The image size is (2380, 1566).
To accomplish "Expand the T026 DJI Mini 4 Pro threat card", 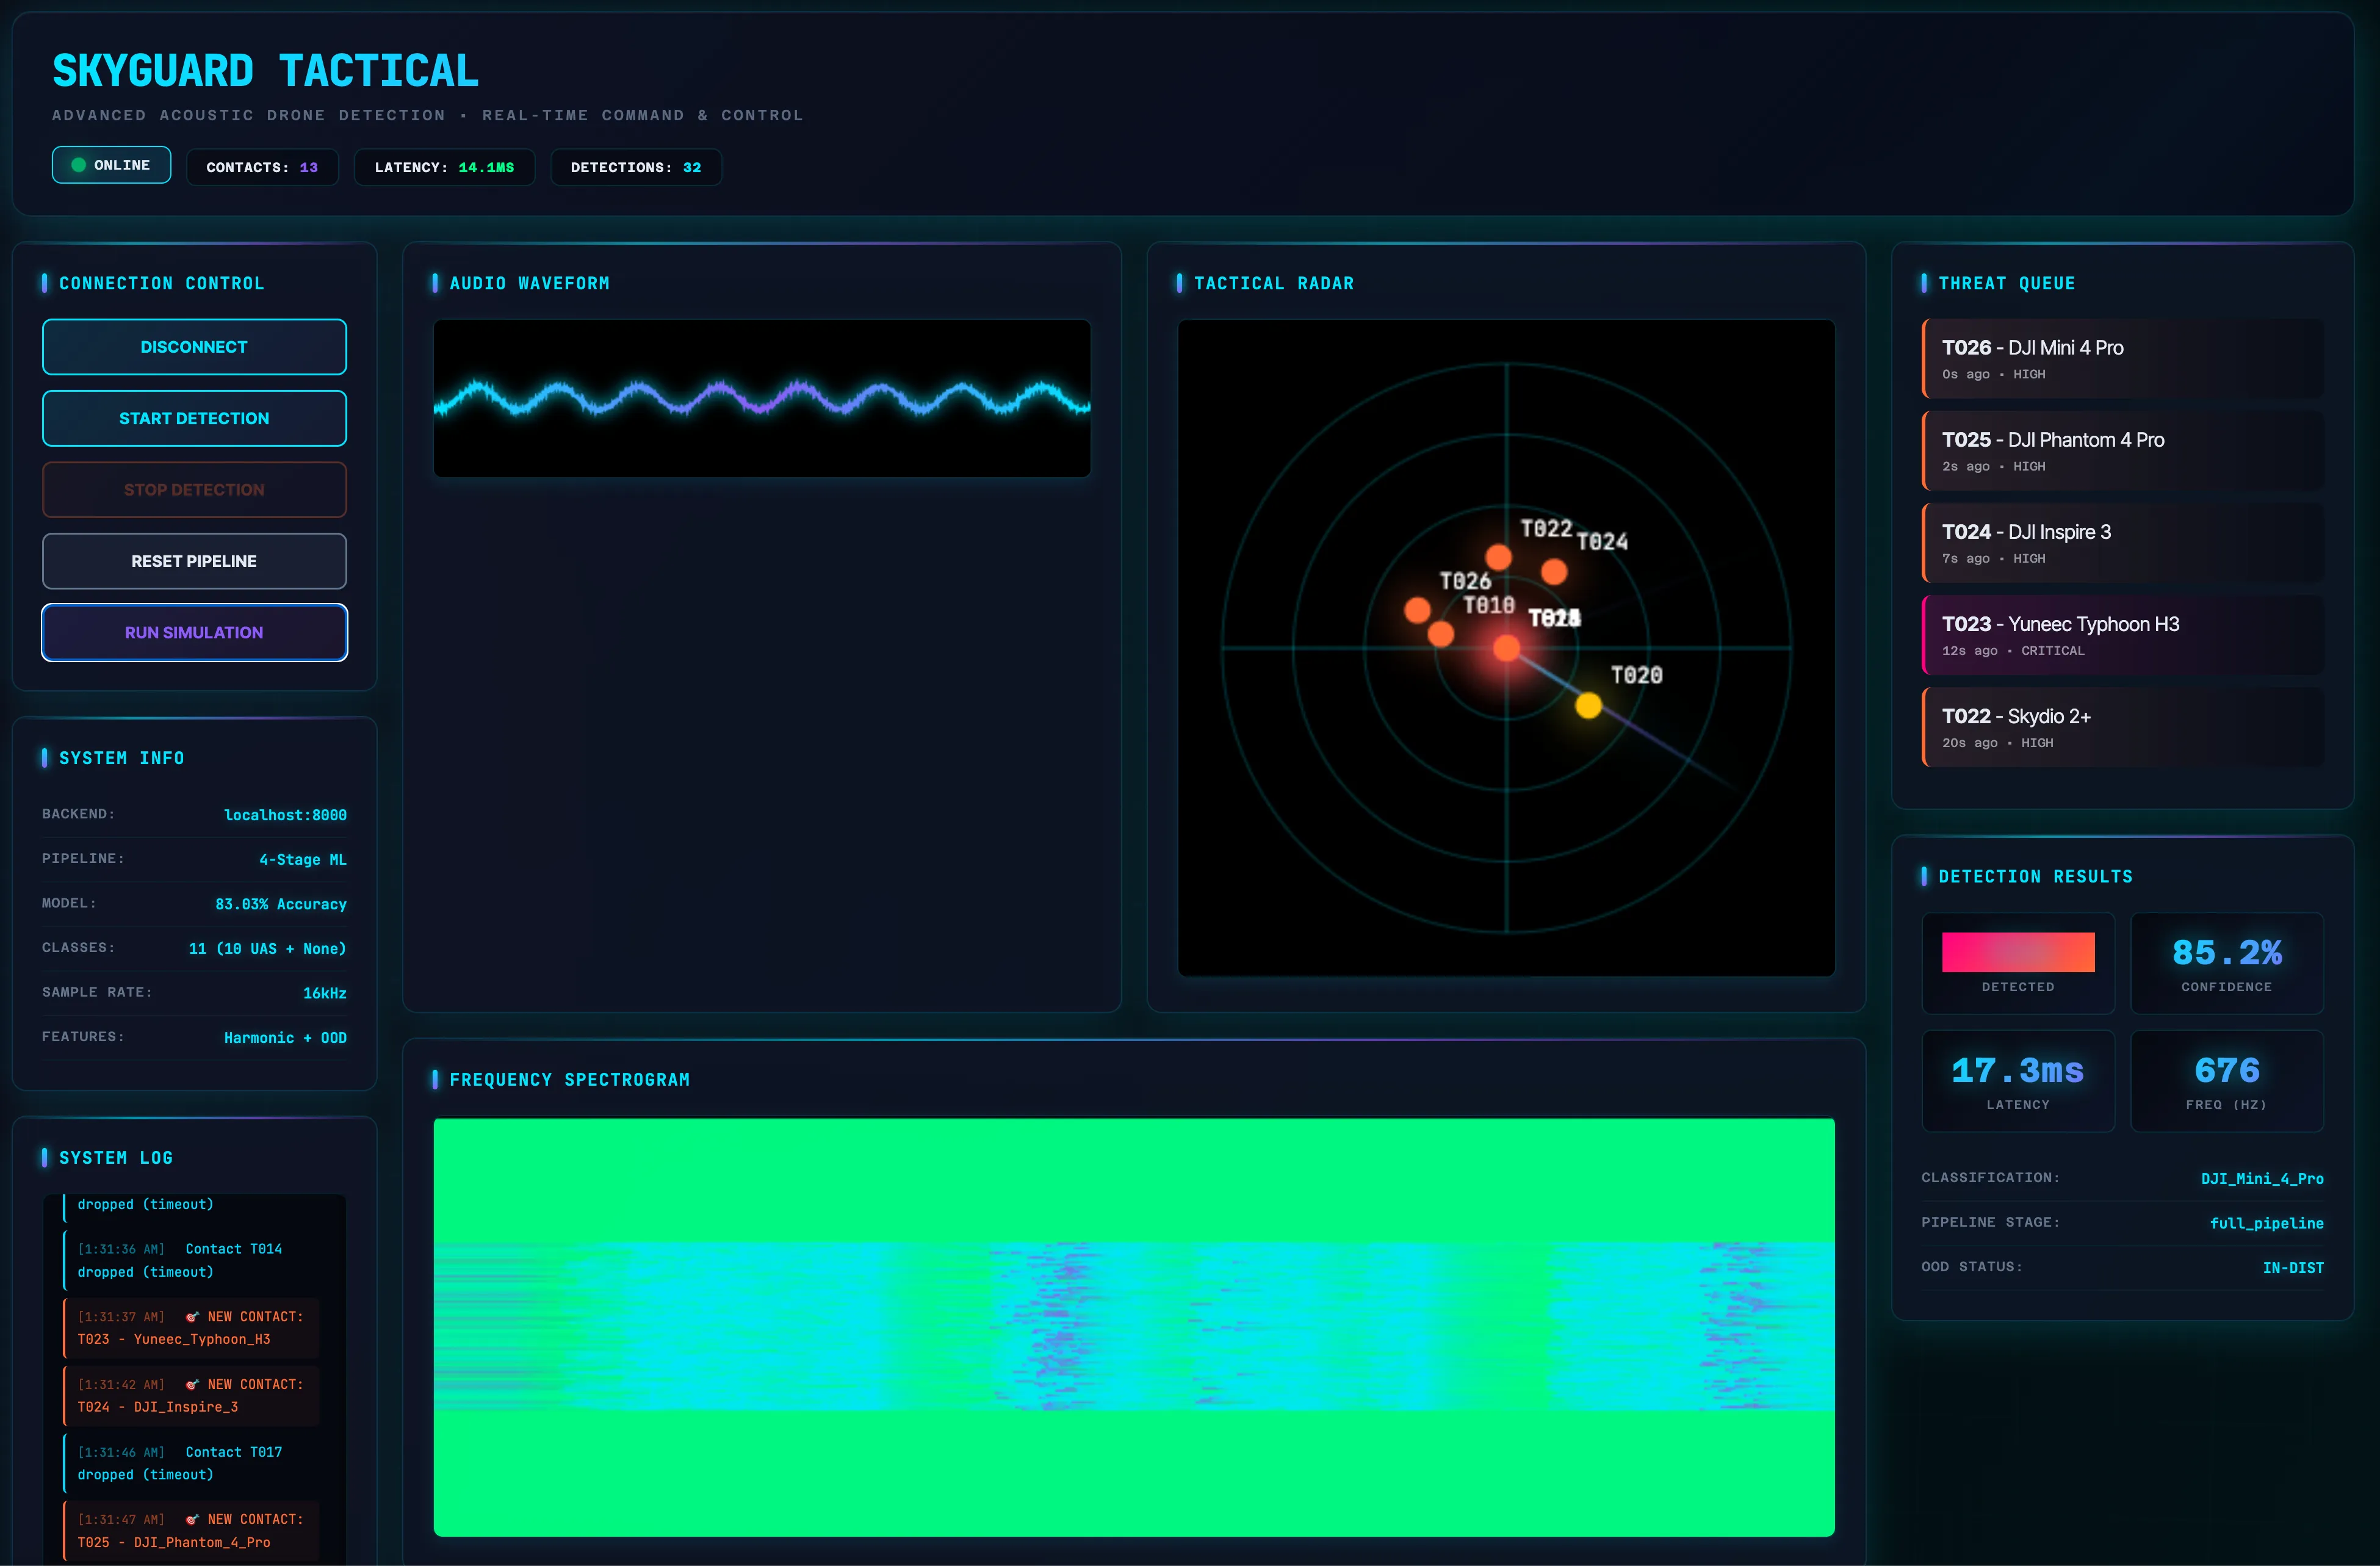I will (2120, 358).
